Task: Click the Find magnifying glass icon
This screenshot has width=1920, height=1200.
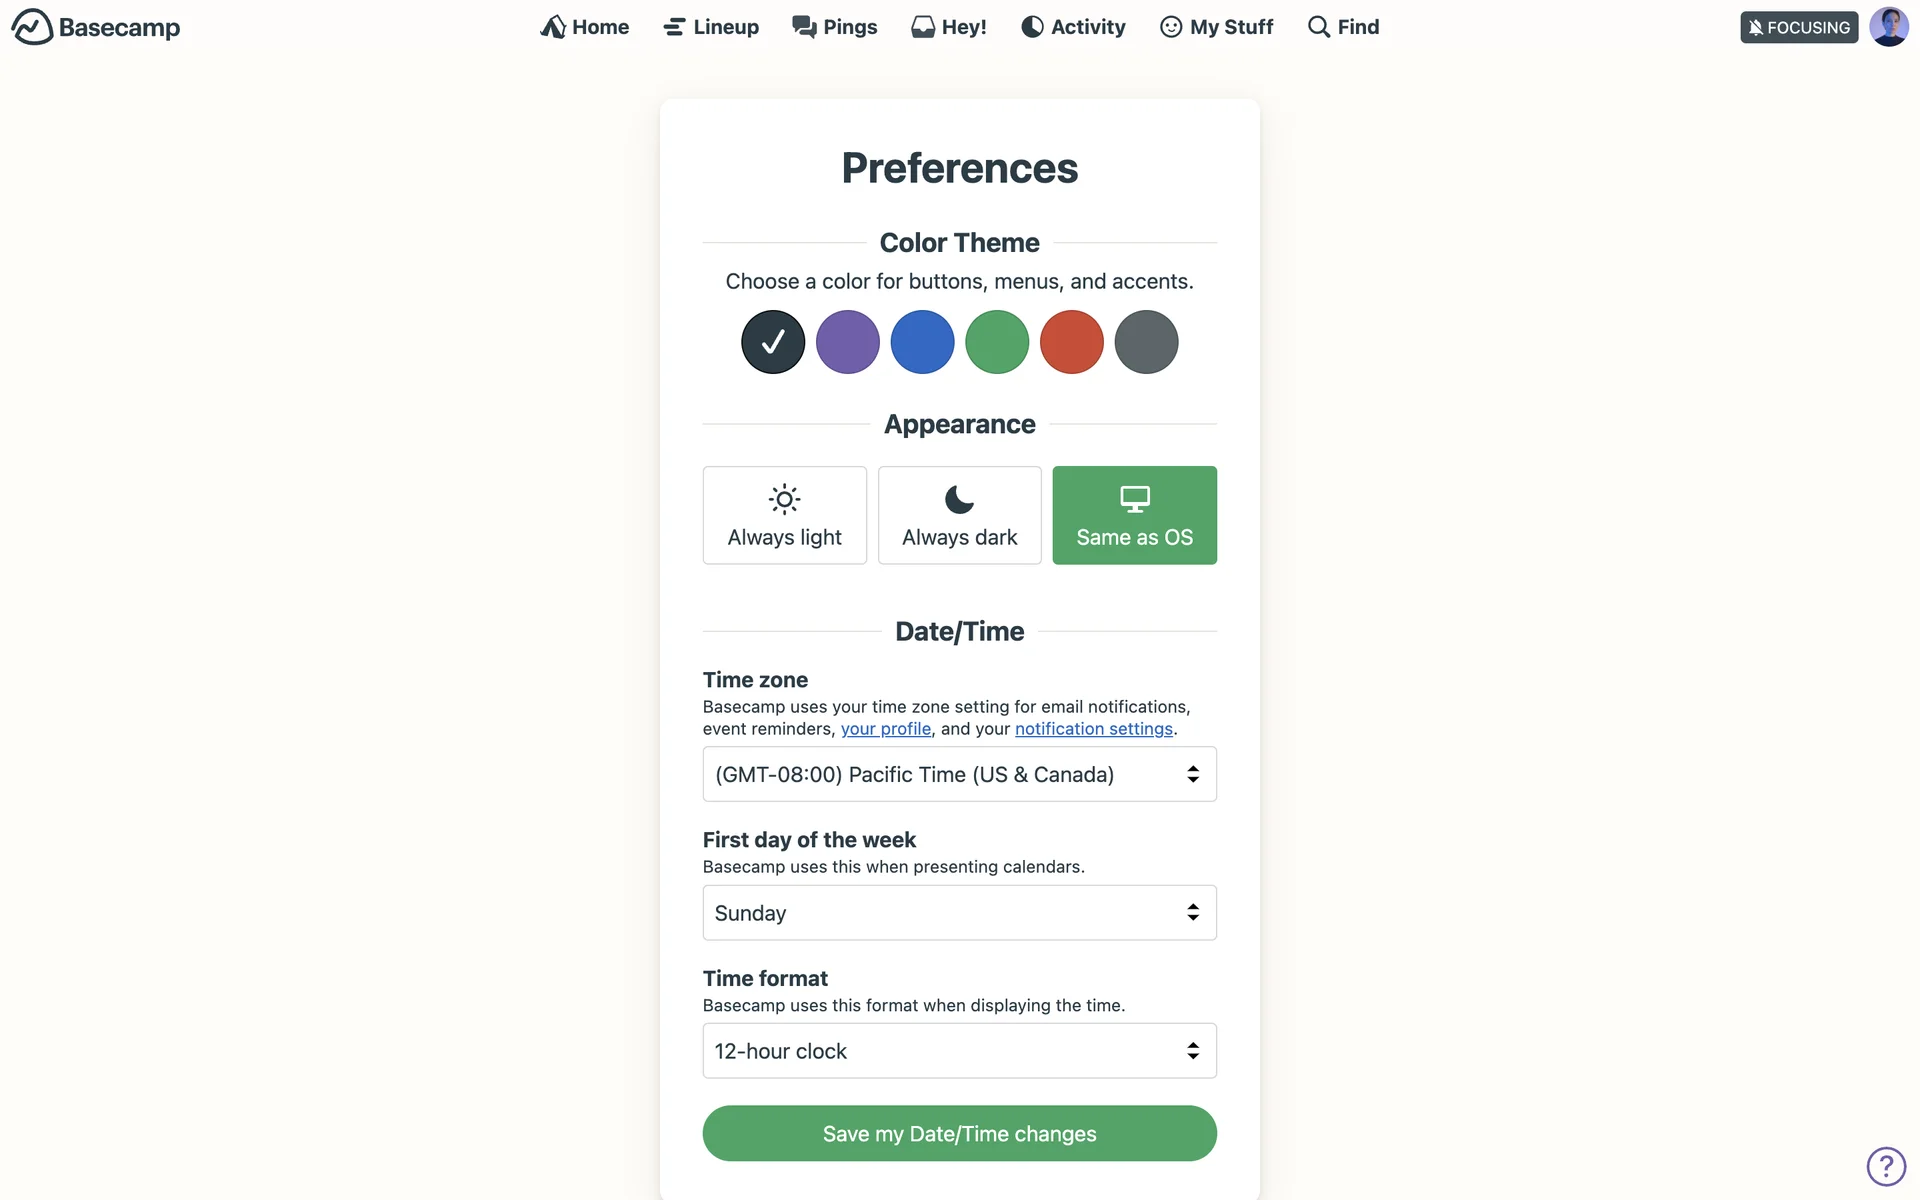Action: 1319,27
